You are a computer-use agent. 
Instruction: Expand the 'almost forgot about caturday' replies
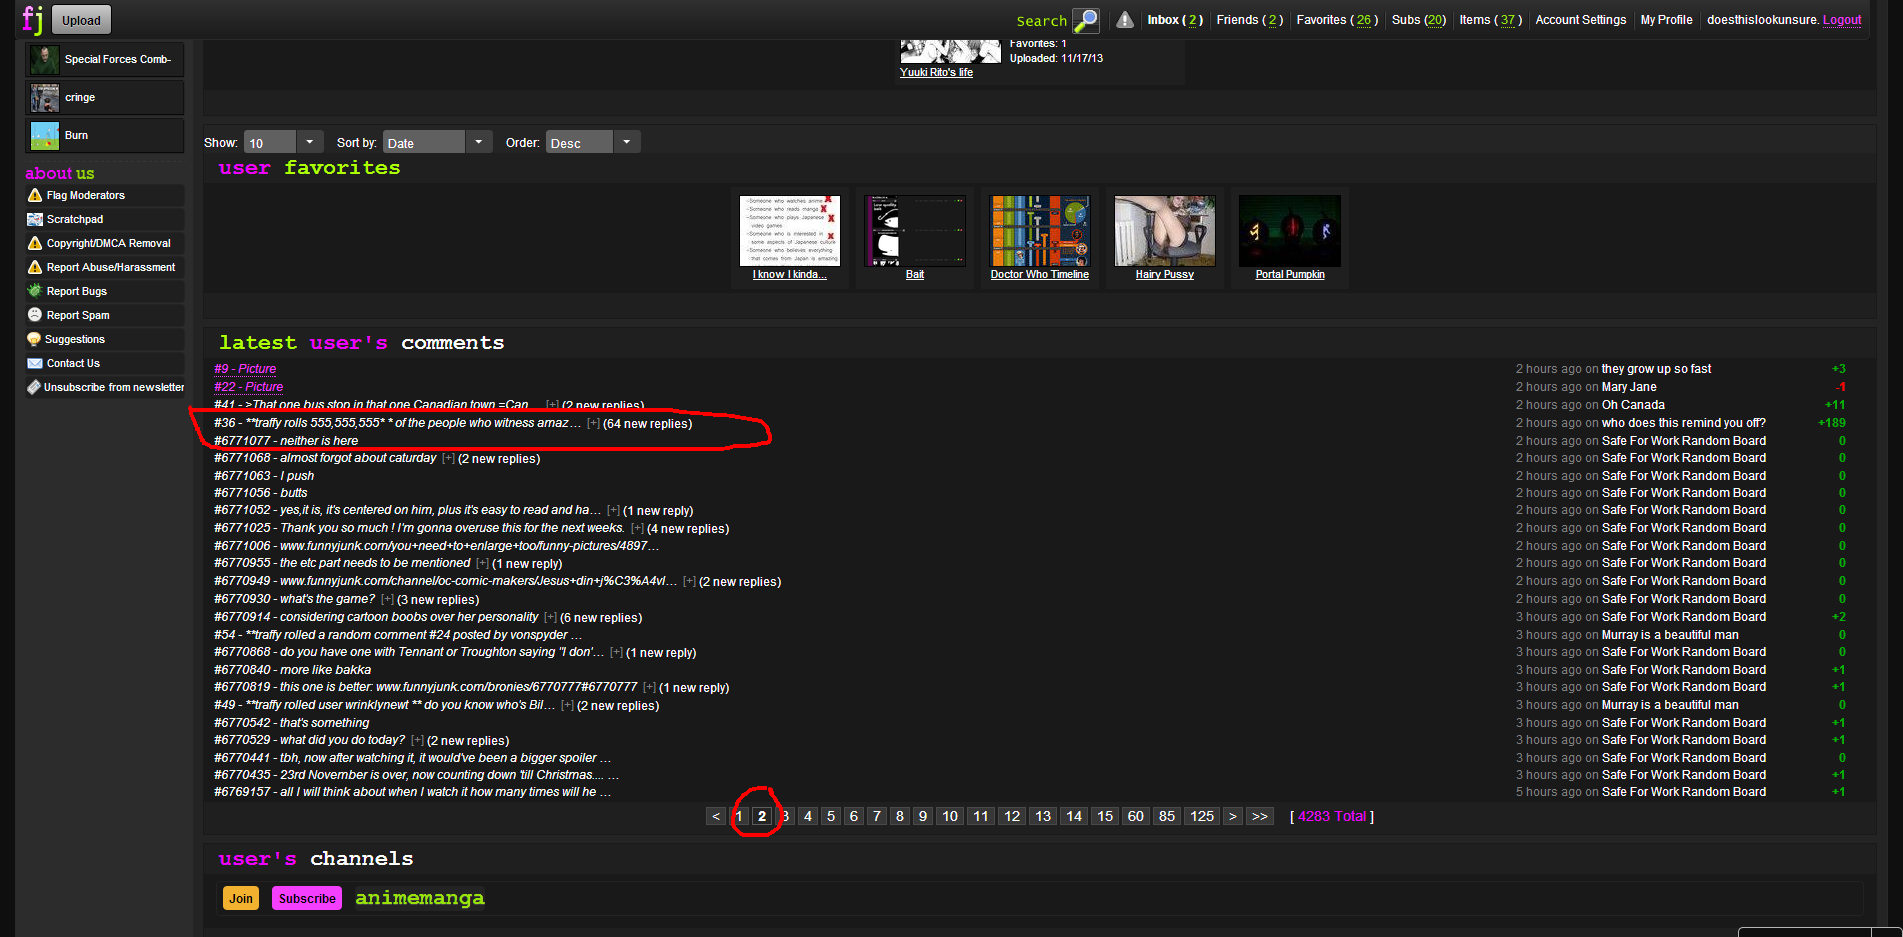point(448,459)
